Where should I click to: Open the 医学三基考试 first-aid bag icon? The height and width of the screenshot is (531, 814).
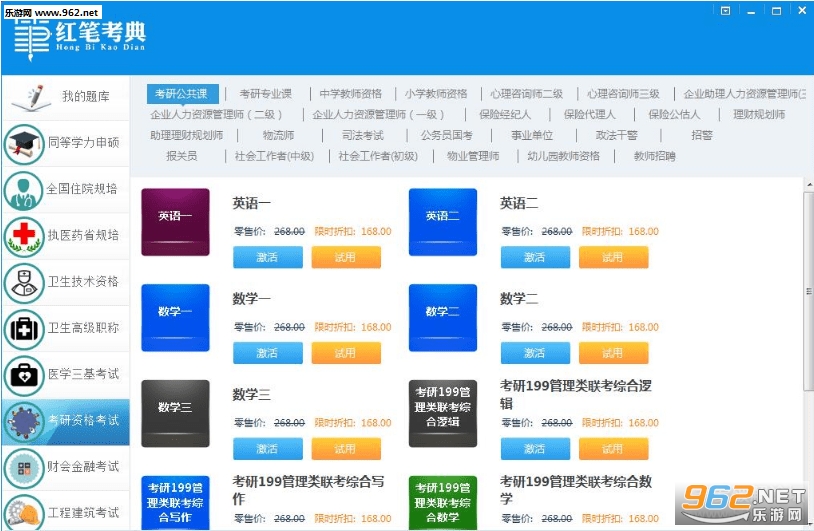tap(24, 375)
